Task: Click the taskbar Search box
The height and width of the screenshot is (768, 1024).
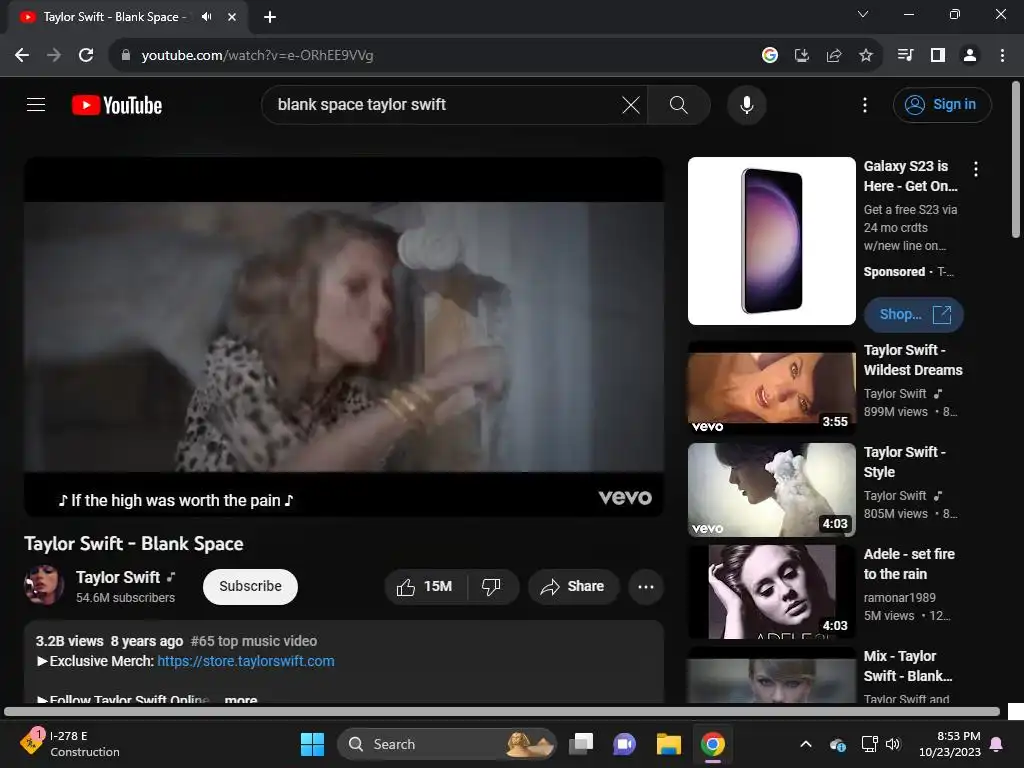Action: tap(447, 744)
